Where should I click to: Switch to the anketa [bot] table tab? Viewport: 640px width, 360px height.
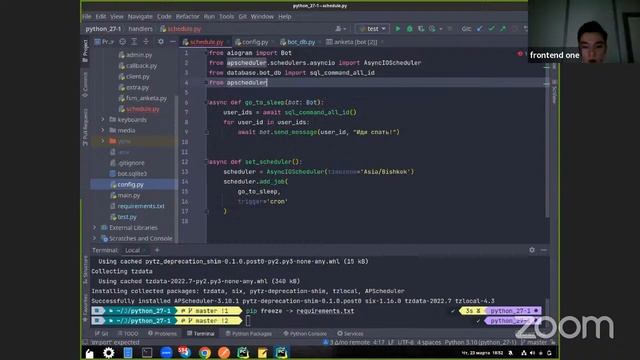pyautogui.click(x=354, y=42)
